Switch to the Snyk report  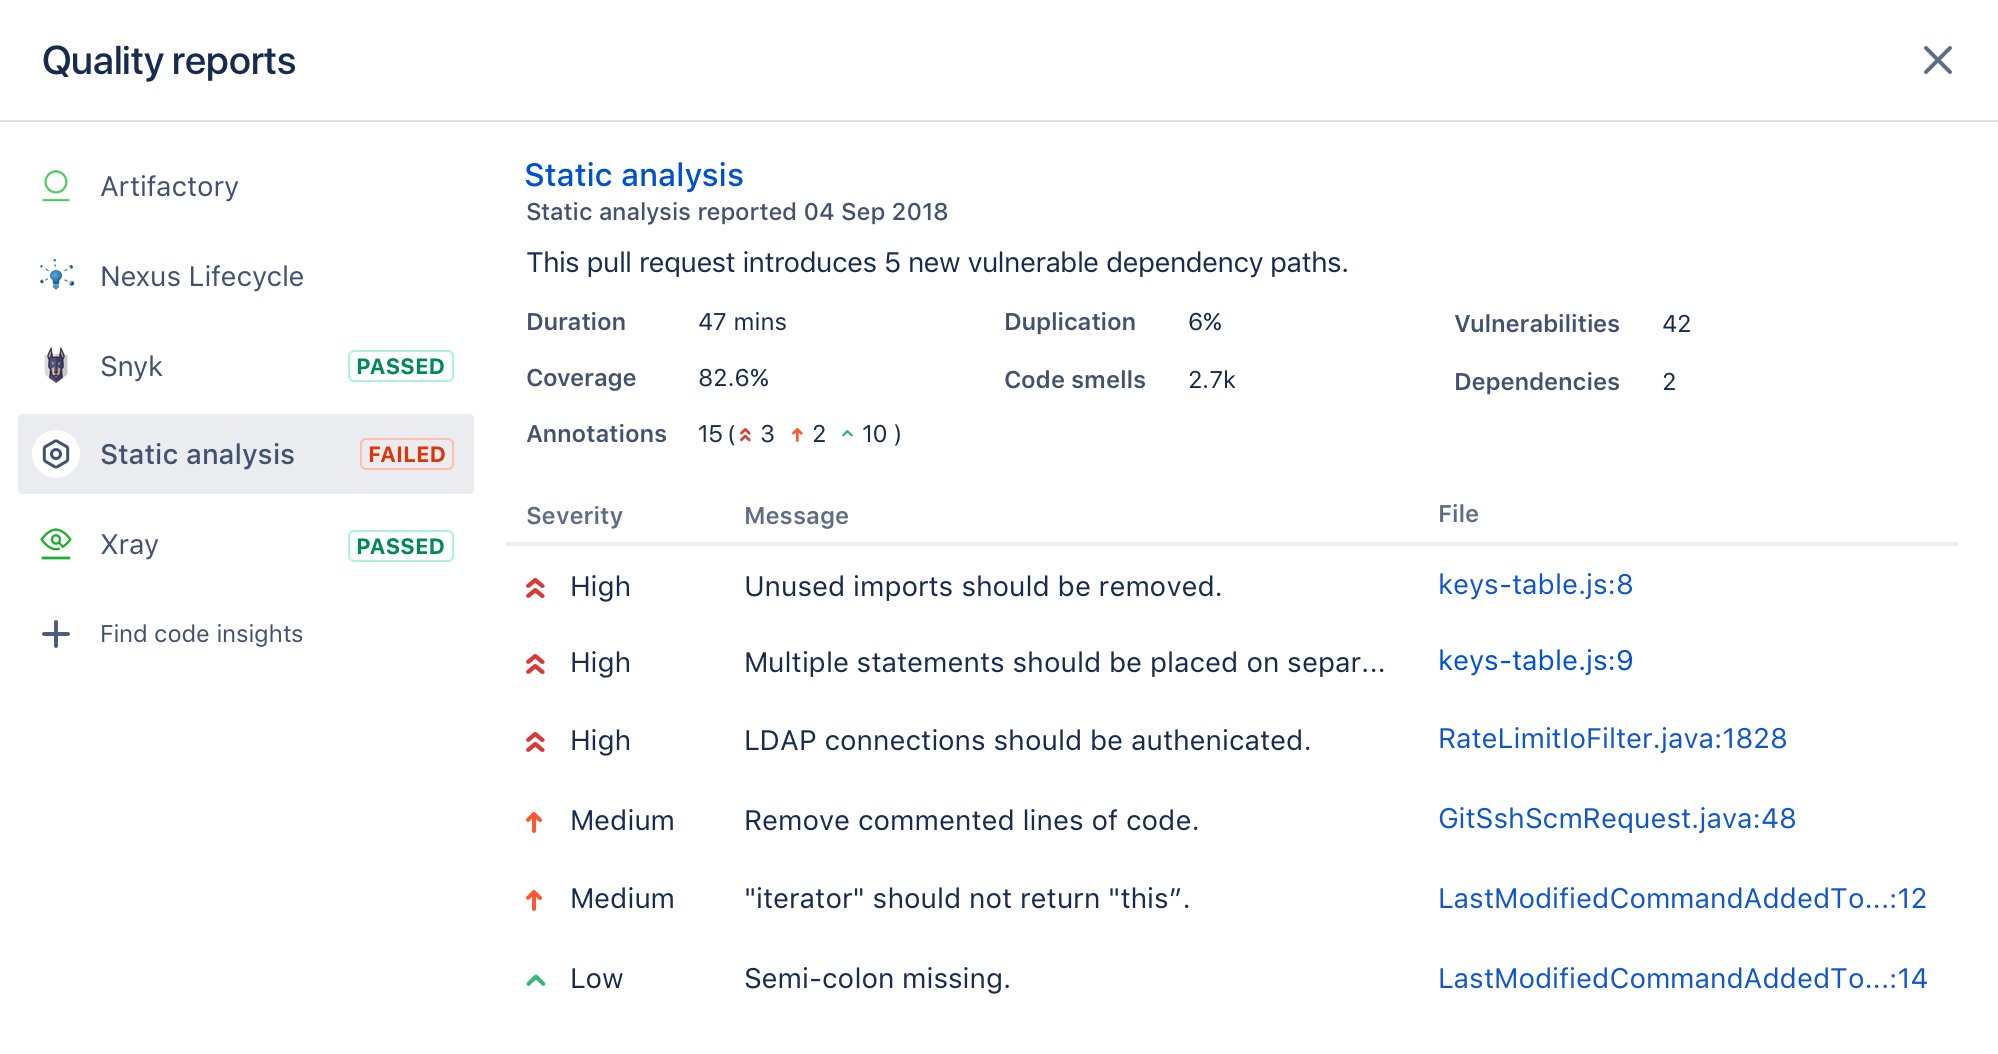pyautogui.click(x=130, y=366)
